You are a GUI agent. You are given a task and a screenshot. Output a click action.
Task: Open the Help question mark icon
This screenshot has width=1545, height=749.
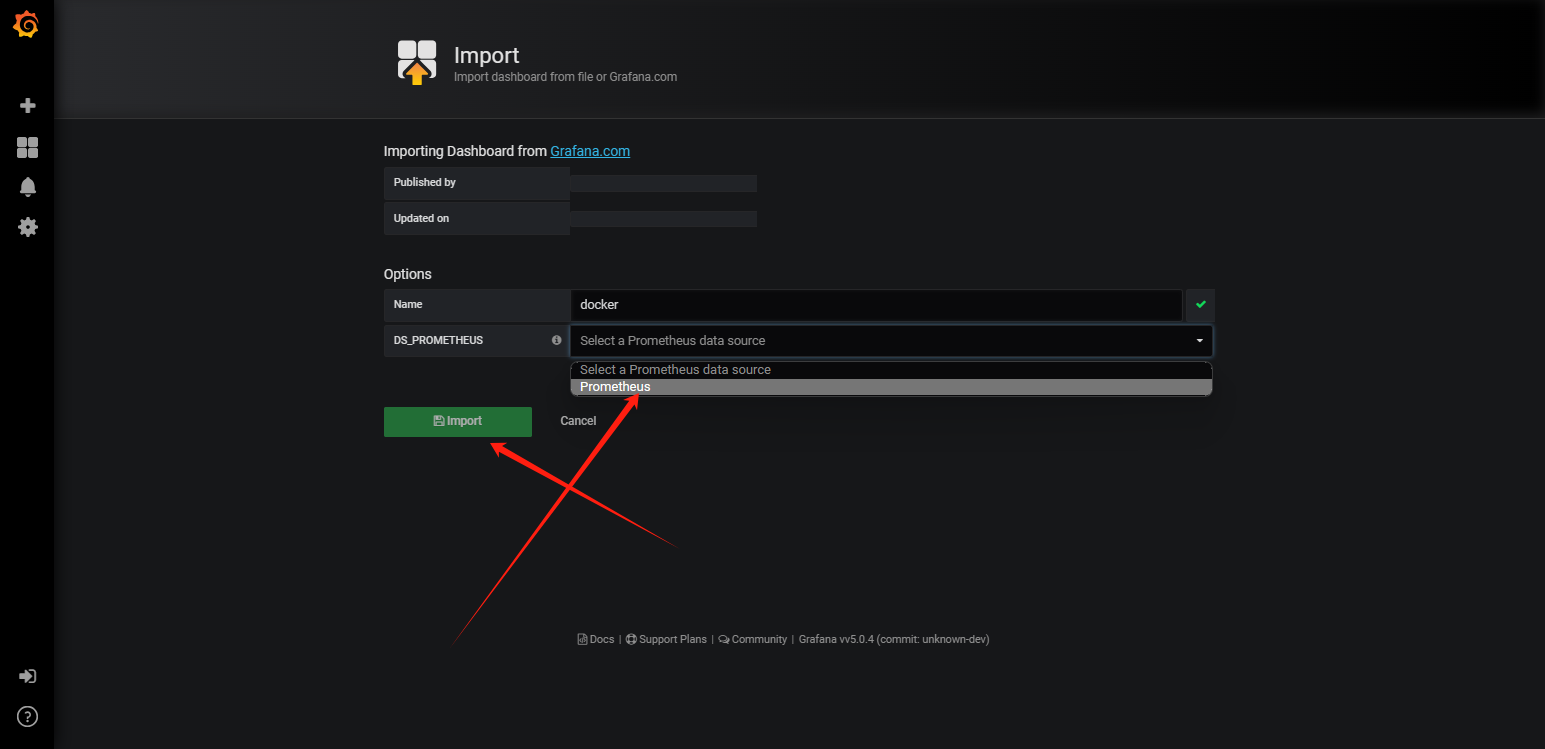(x=28, y=716)
